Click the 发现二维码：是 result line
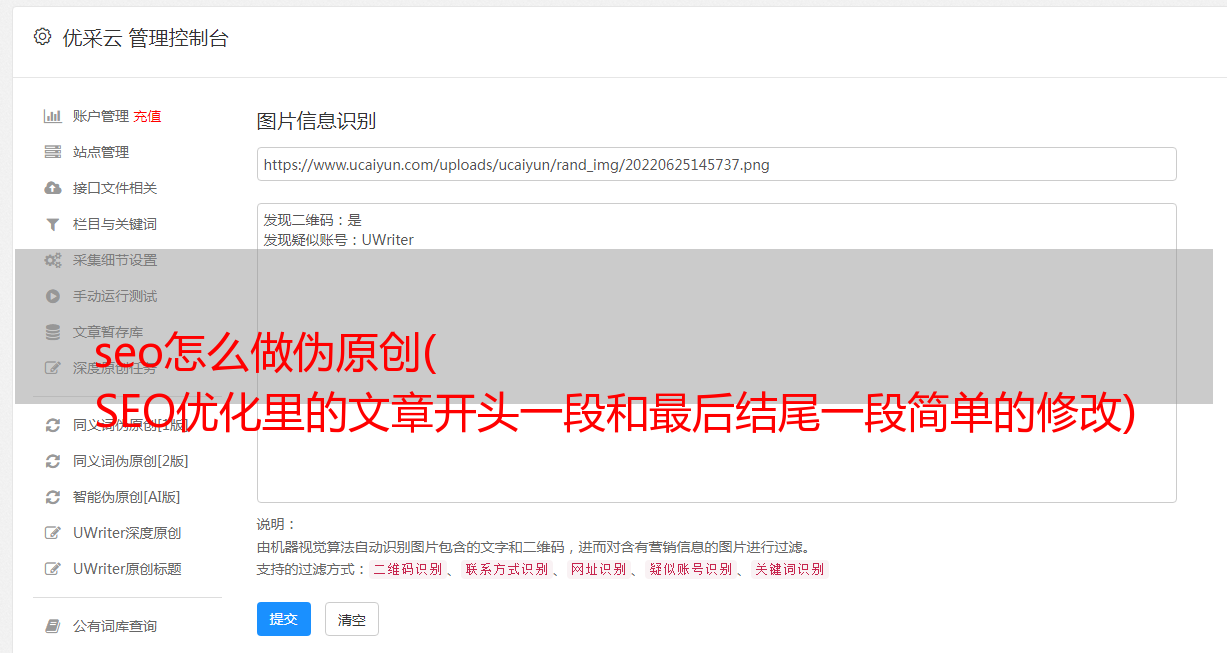 pos(313,220)
